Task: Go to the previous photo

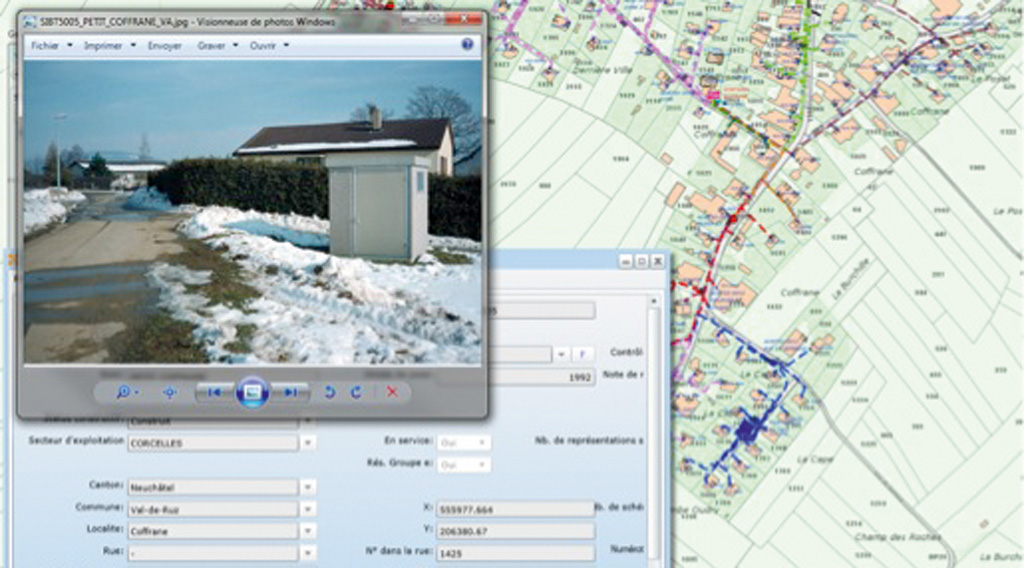Action: 213,392
